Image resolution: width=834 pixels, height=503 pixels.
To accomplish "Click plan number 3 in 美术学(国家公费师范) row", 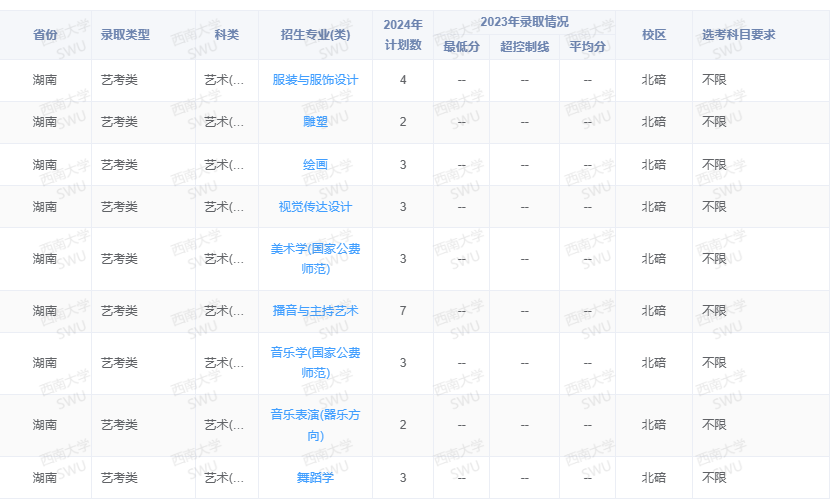I will (403, 259).
